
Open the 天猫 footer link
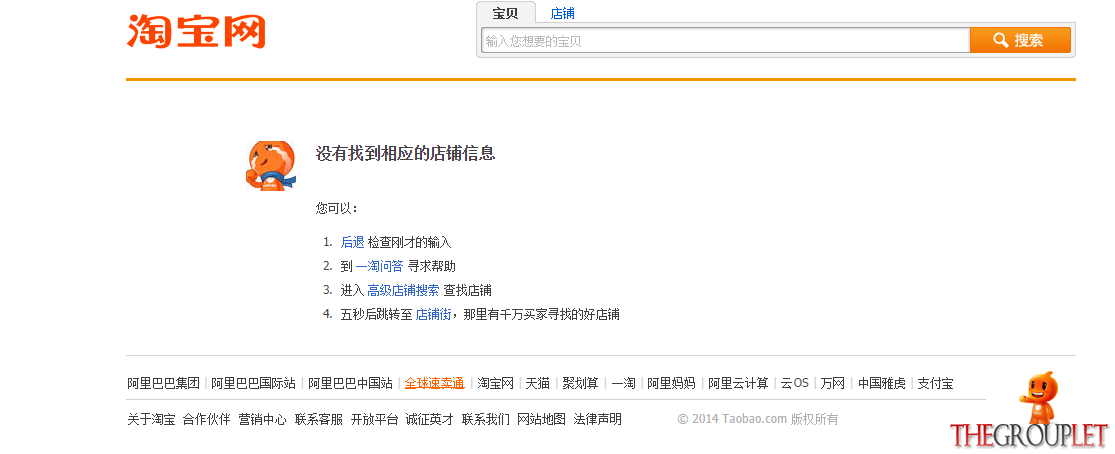pos(538,384)
